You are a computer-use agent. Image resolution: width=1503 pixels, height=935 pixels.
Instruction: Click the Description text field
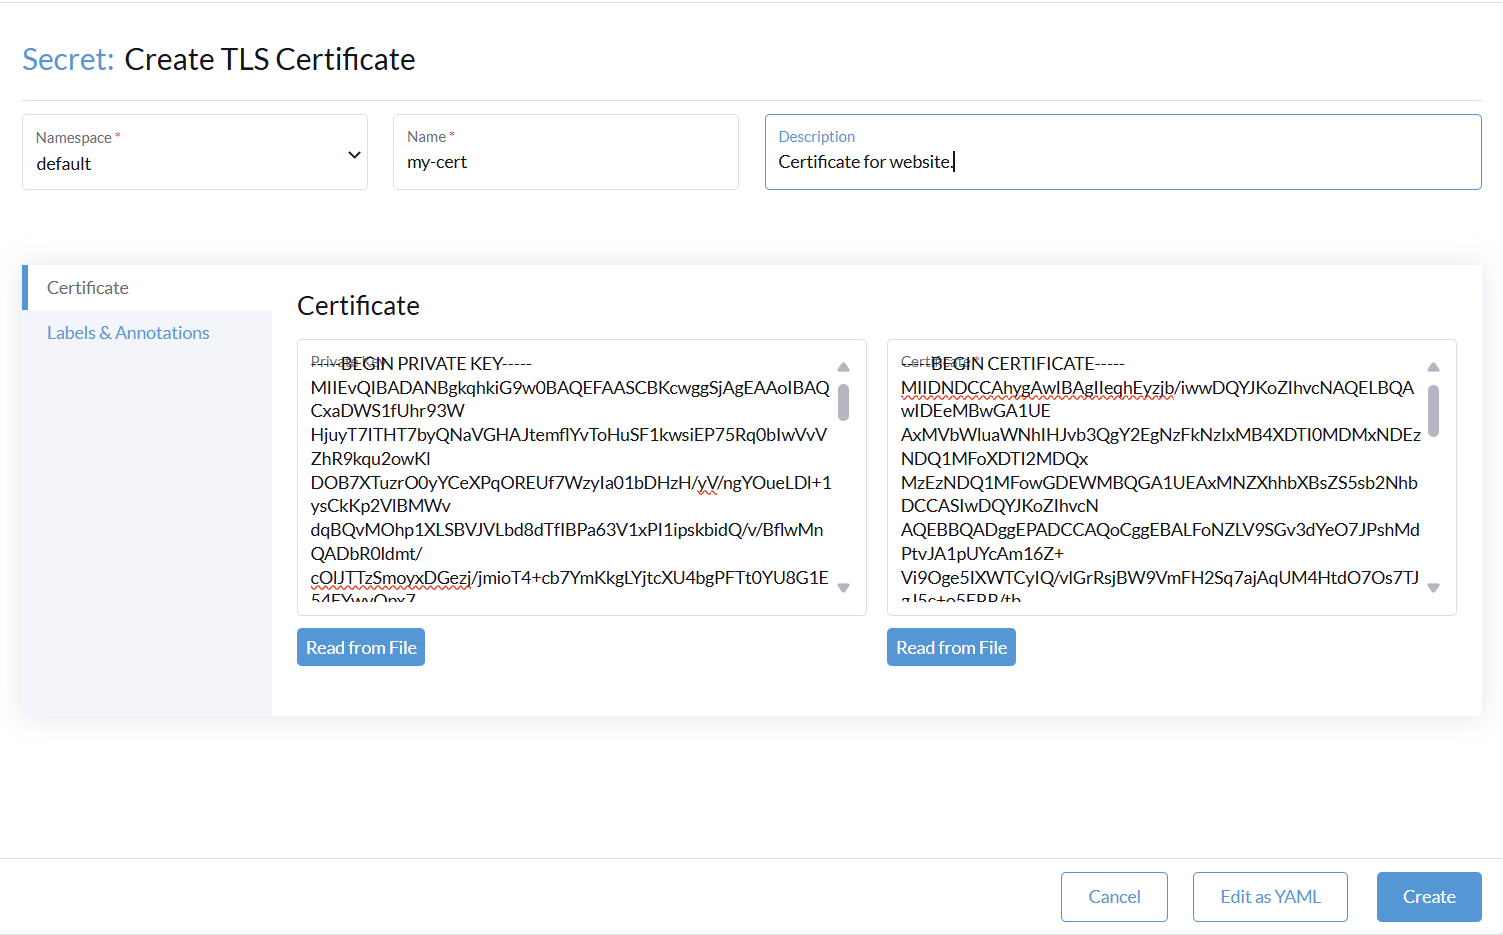pyautogui.click(x=1120, y=161)
